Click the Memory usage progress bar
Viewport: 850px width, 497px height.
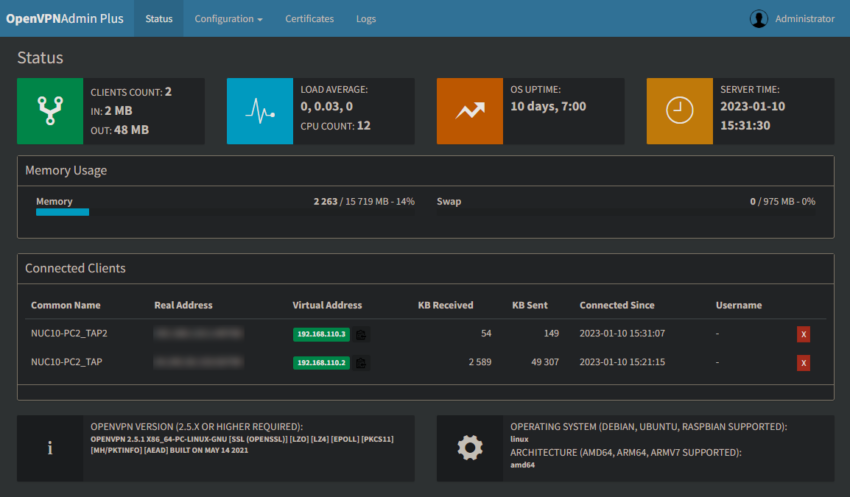[x=226, y=212]
